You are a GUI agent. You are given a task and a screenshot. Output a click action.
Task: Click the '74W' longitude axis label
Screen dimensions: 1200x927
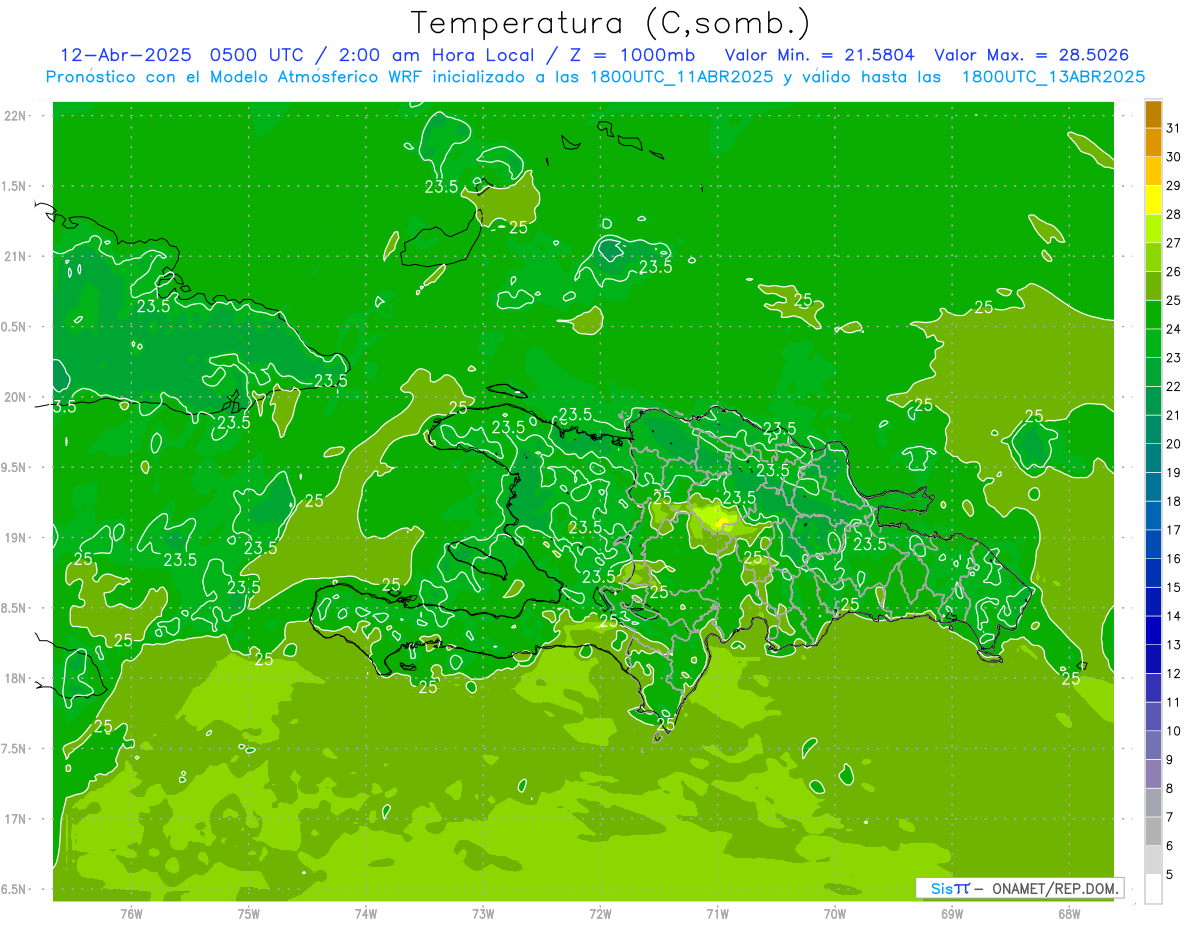(366, 913)
